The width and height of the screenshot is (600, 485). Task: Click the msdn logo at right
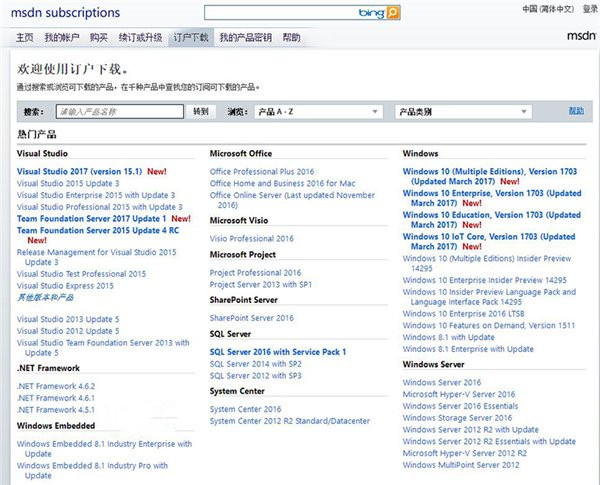coord(581,36)
